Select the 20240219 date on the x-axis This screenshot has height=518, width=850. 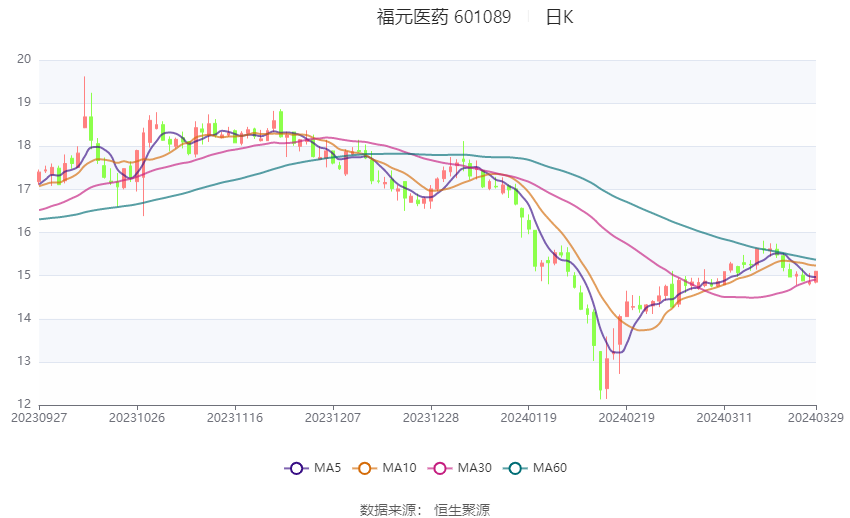pos(627,417)
